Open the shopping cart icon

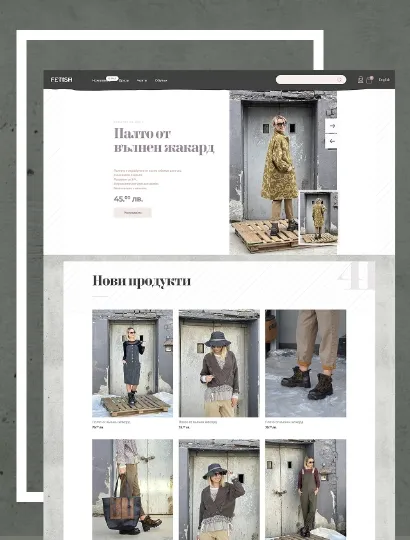(369, 80)
